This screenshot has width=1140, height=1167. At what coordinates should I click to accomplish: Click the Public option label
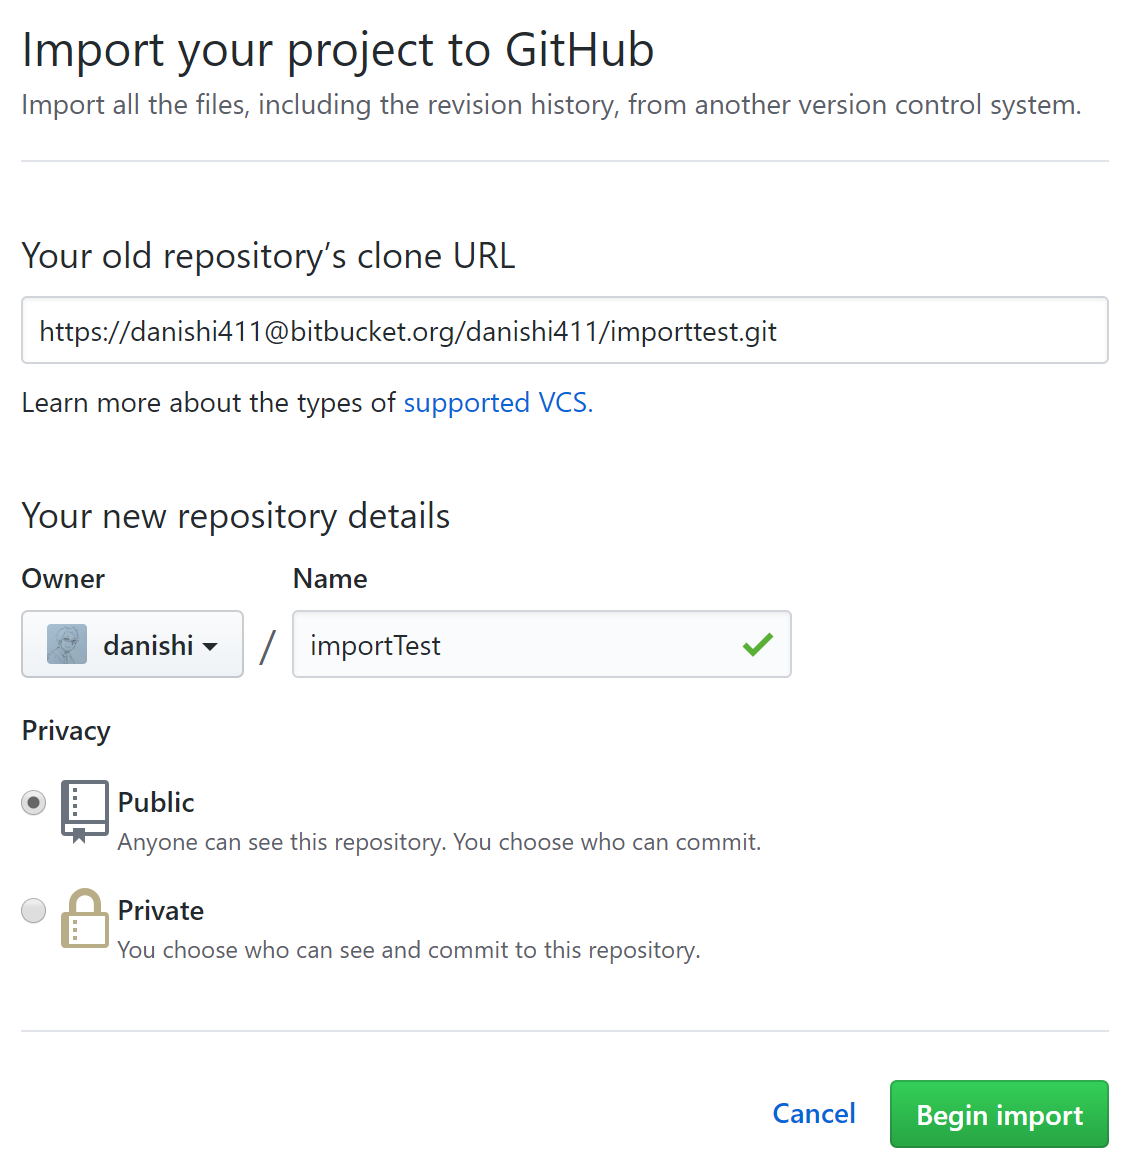coord(156,802)
